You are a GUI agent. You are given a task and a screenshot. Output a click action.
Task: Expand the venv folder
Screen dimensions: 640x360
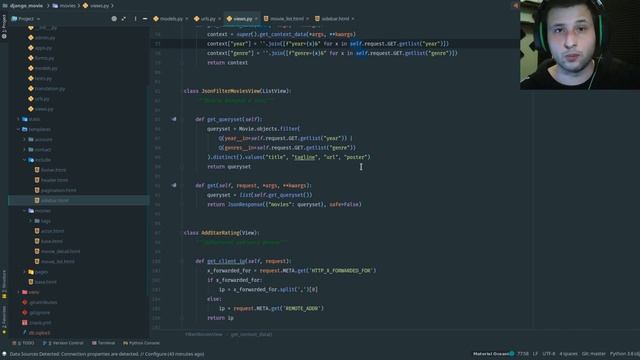coord(18,292)
